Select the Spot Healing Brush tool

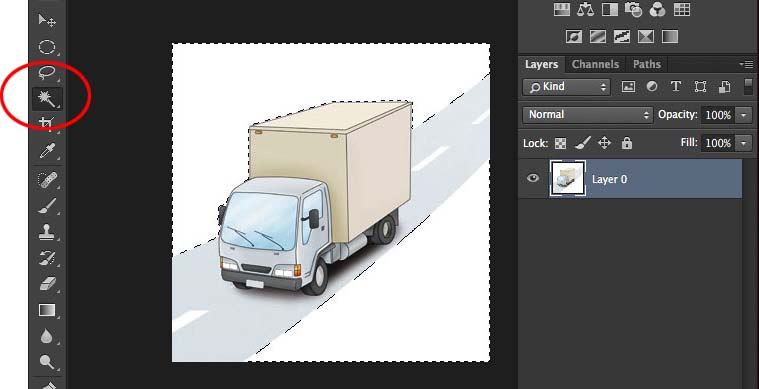tap(47, 180)
